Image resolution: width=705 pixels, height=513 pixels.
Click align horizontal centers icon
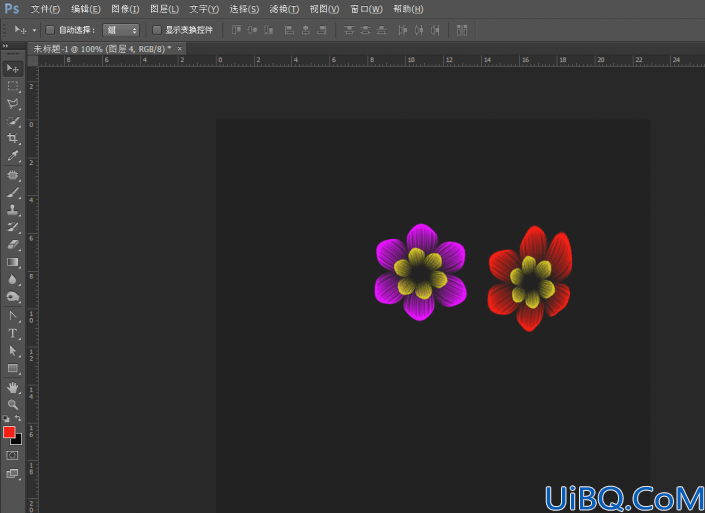click(306, 30)
